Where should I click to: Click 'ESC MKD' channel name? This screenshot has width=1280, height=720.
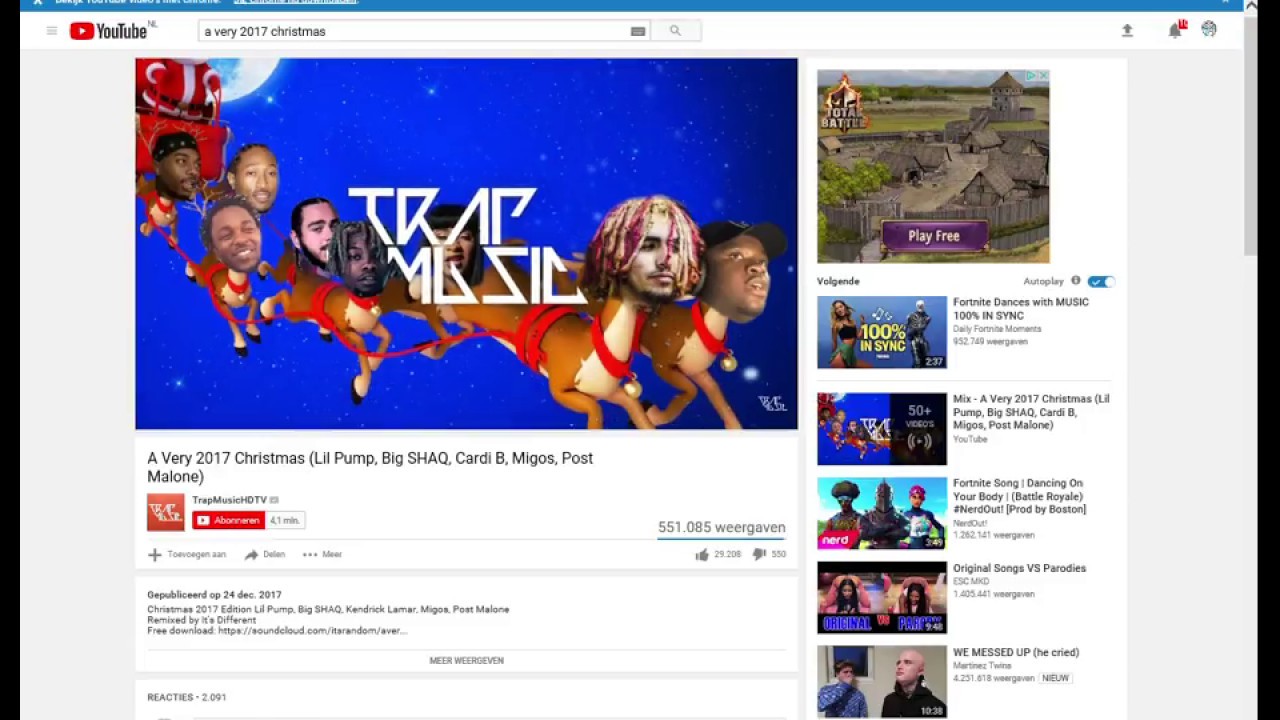(970, 581)
